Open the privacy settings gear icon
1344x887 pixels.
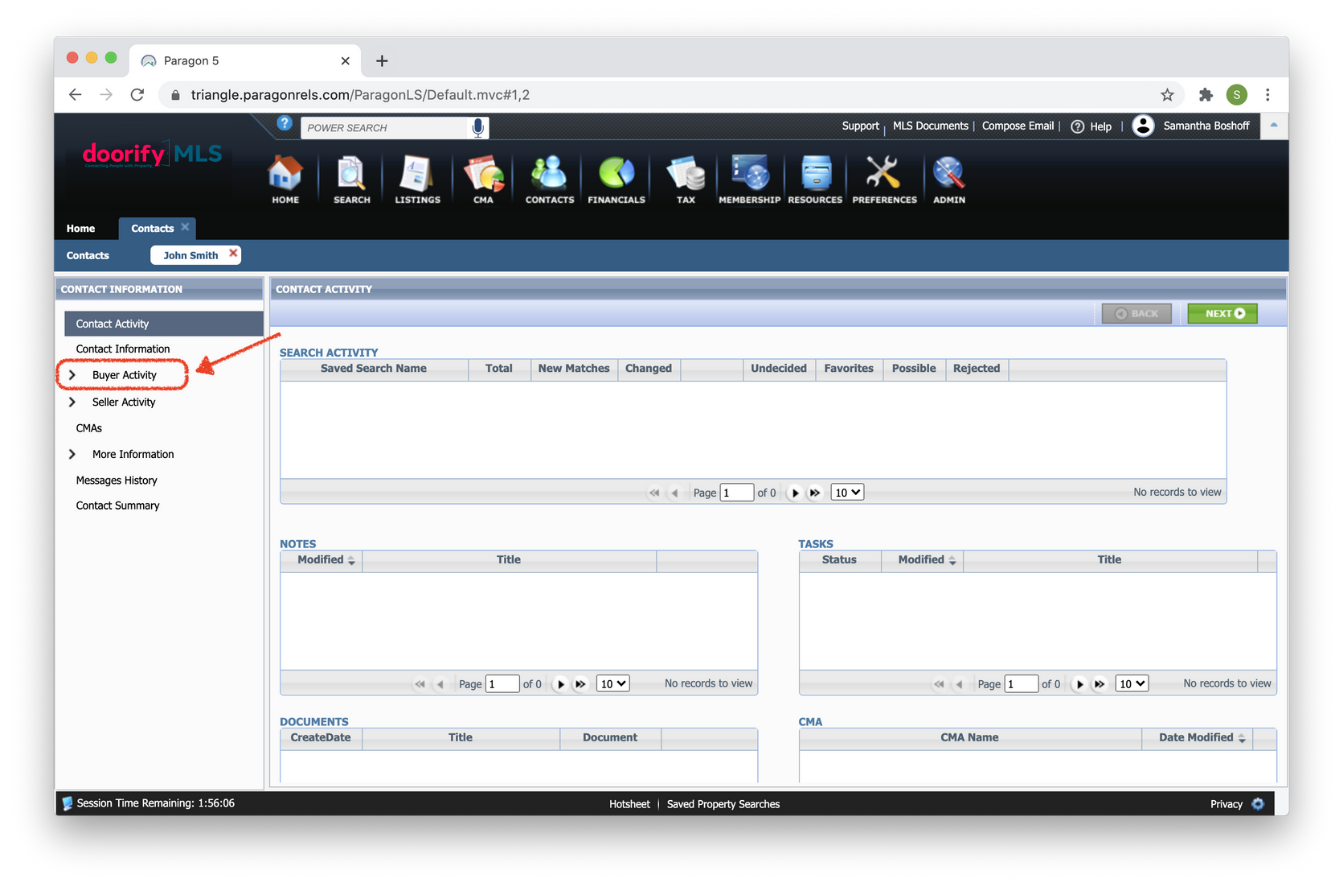(1258, 803)
